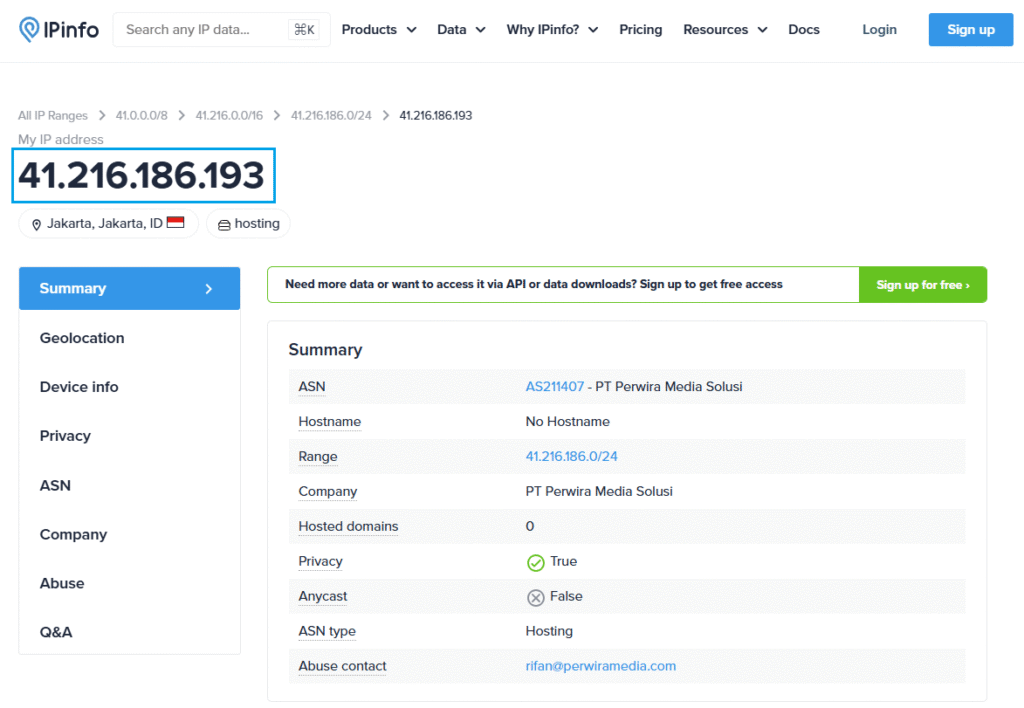Screen dimensions: 1024x708
Task: Open the 41.0.0.0/8 breadcrumb link
Action: (x=142, y=116)
